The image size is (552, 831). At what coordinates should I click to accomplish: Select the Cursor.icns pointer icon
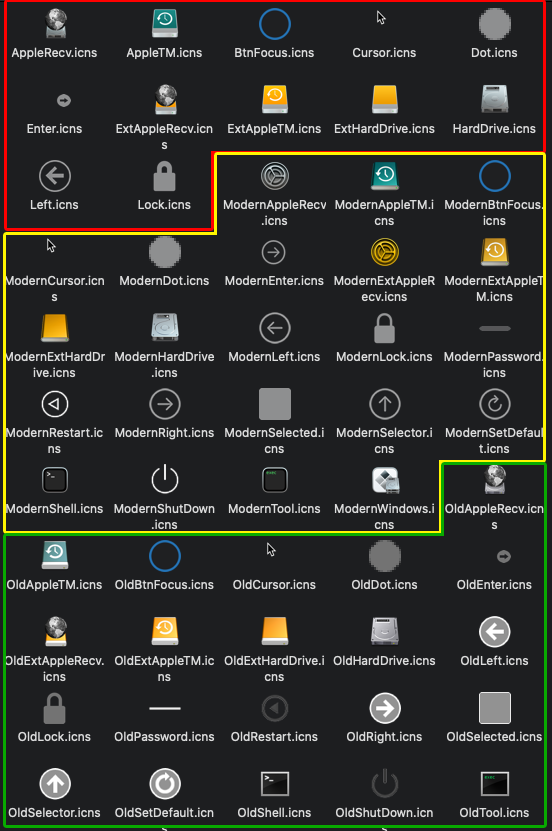coord(381,17)
